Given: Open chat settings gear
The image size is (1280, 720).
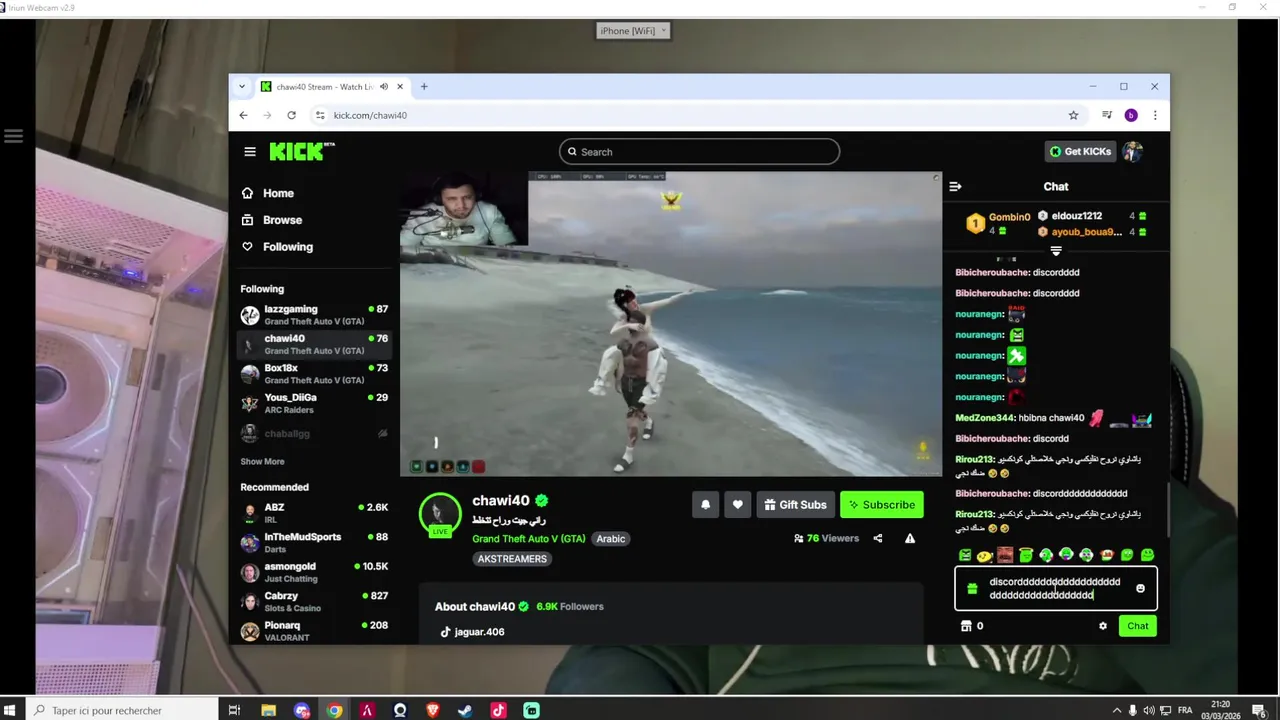Looking at the screenshot, I should [1103, 626].
